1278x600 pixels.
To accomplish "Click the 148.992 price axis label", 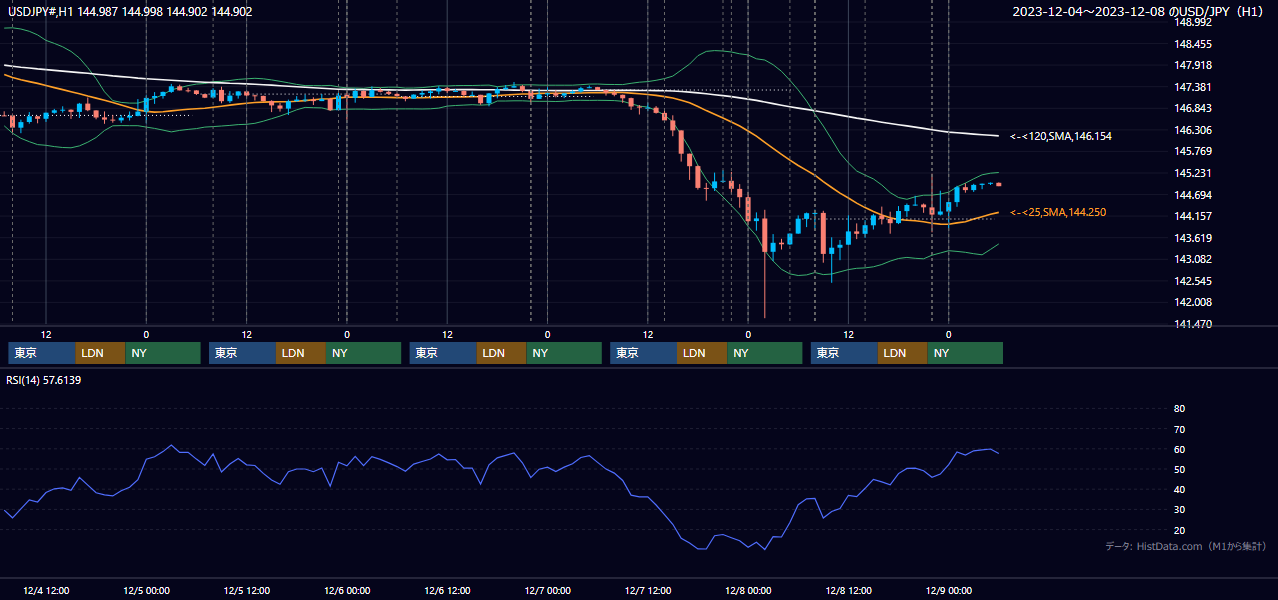I will tap(1193, 22).
